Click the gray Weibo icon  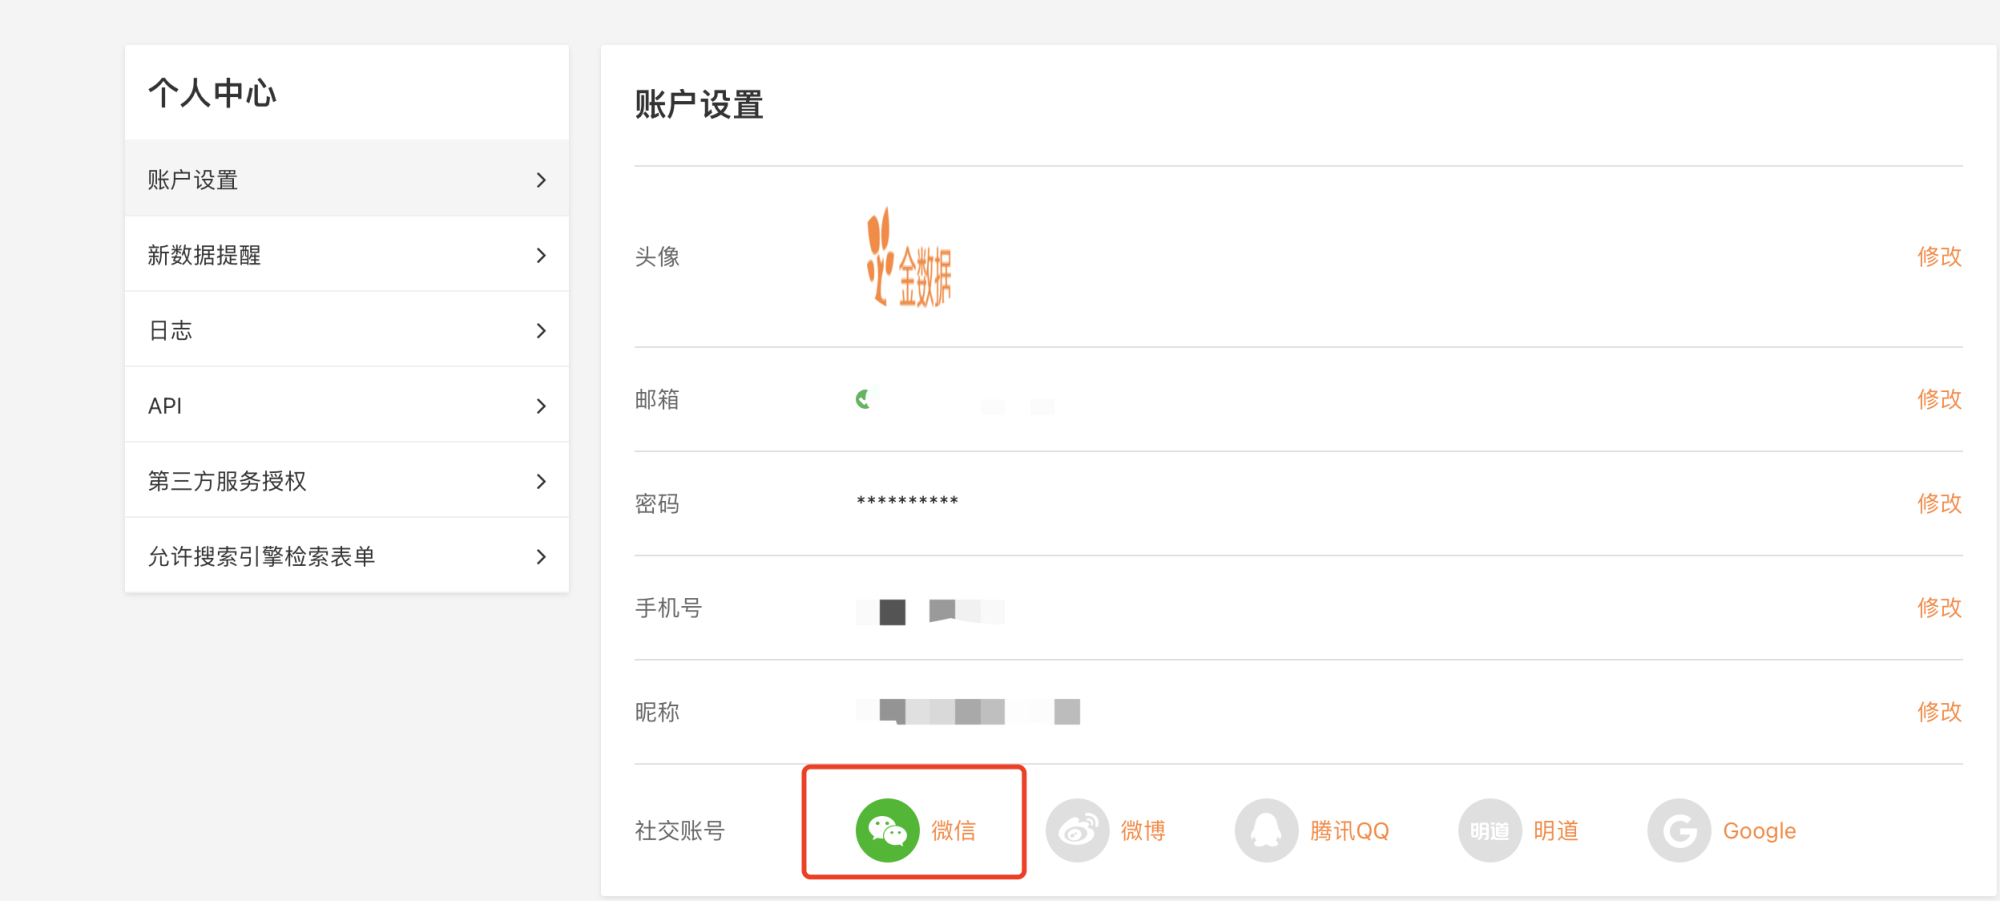pyautogui.click(x=1077, y=830)
